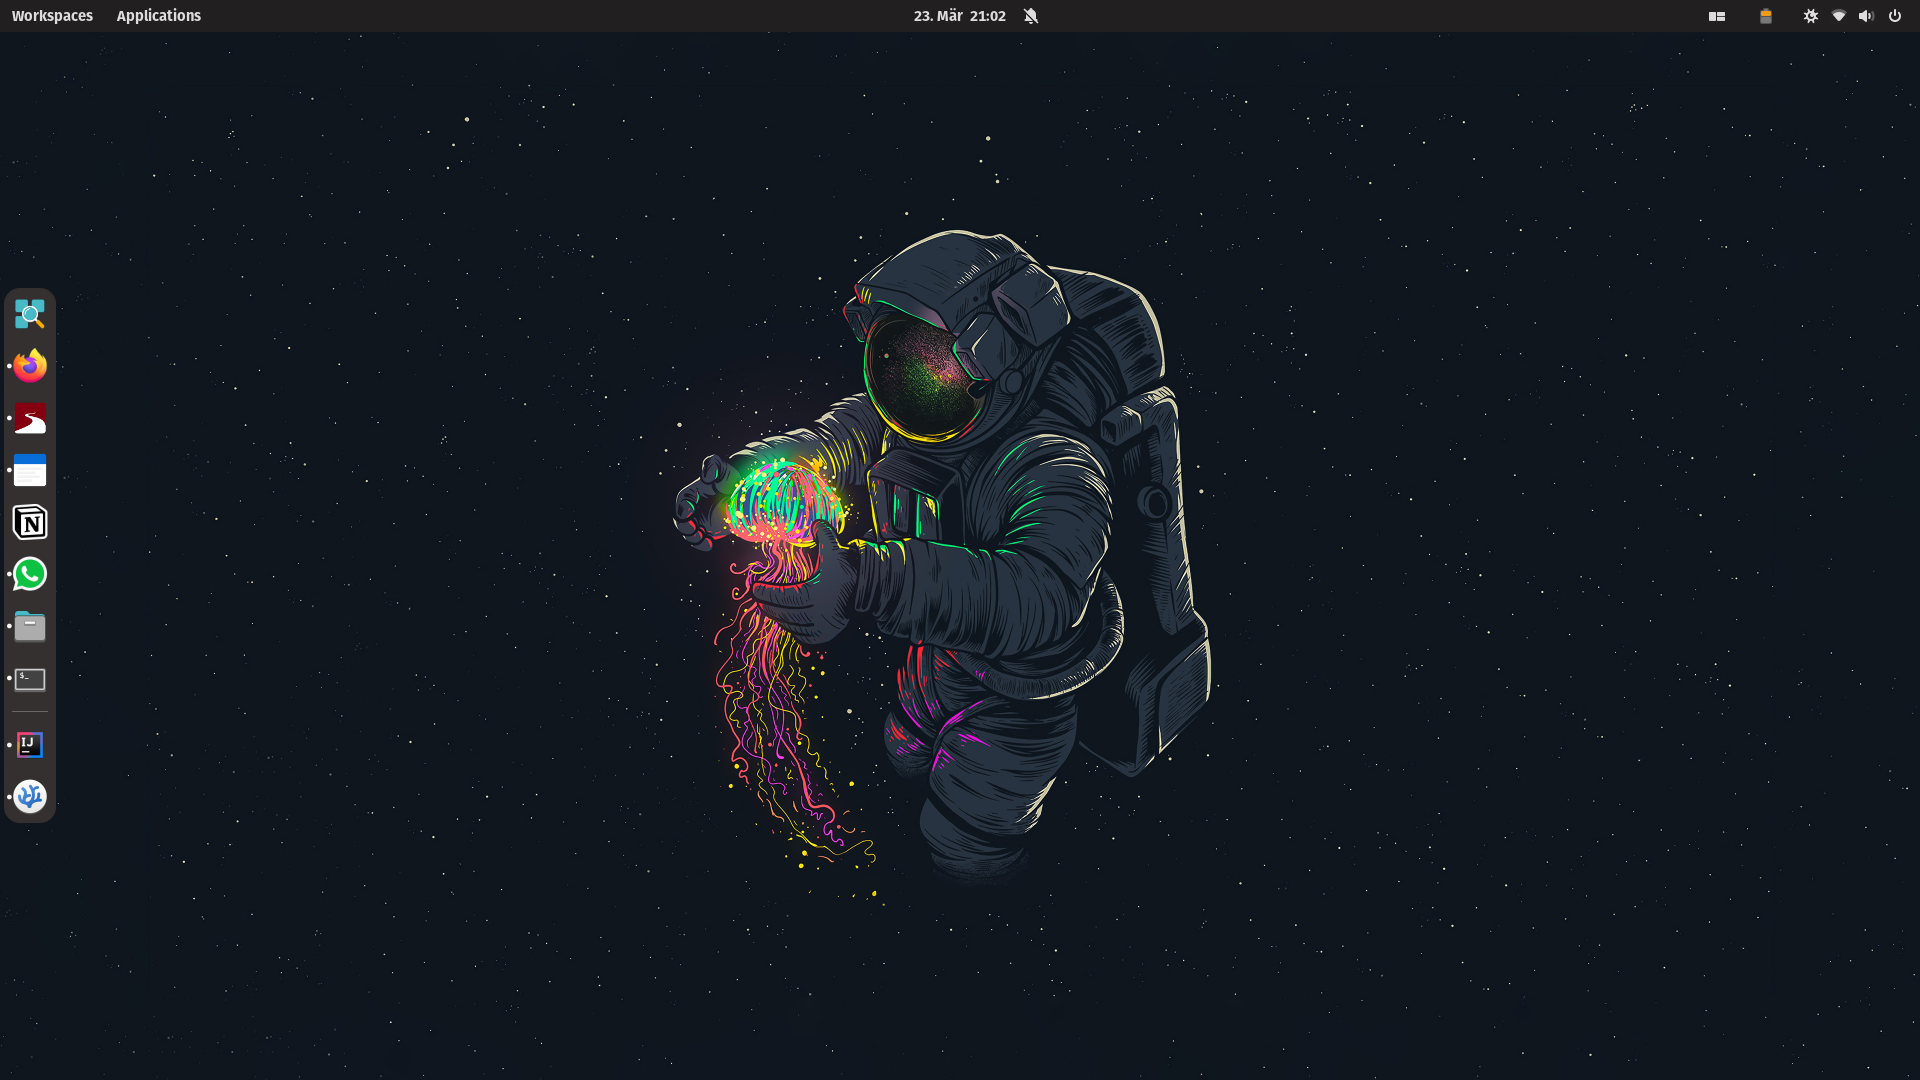Viewport: 1920px width, 1080px height.
Task: Click the volume speaker icon
Action: pos(1866,16)
